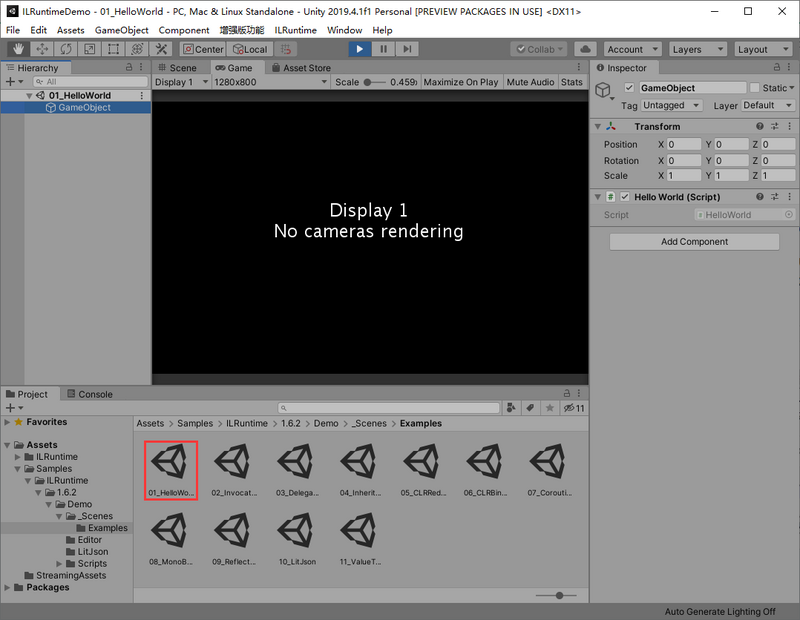This screenshot has height=620, width=800.
Task: Toggle Maximize On Play
Action: click(x=461, y=82)
